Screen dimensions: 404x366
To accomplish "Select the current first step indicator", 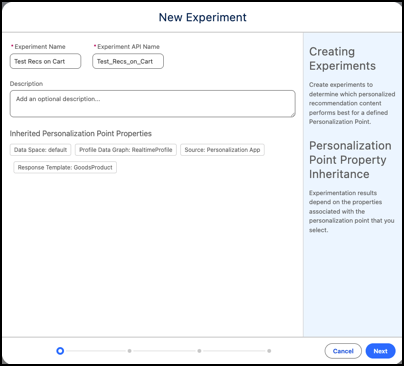I will click(x=60, y=351).
